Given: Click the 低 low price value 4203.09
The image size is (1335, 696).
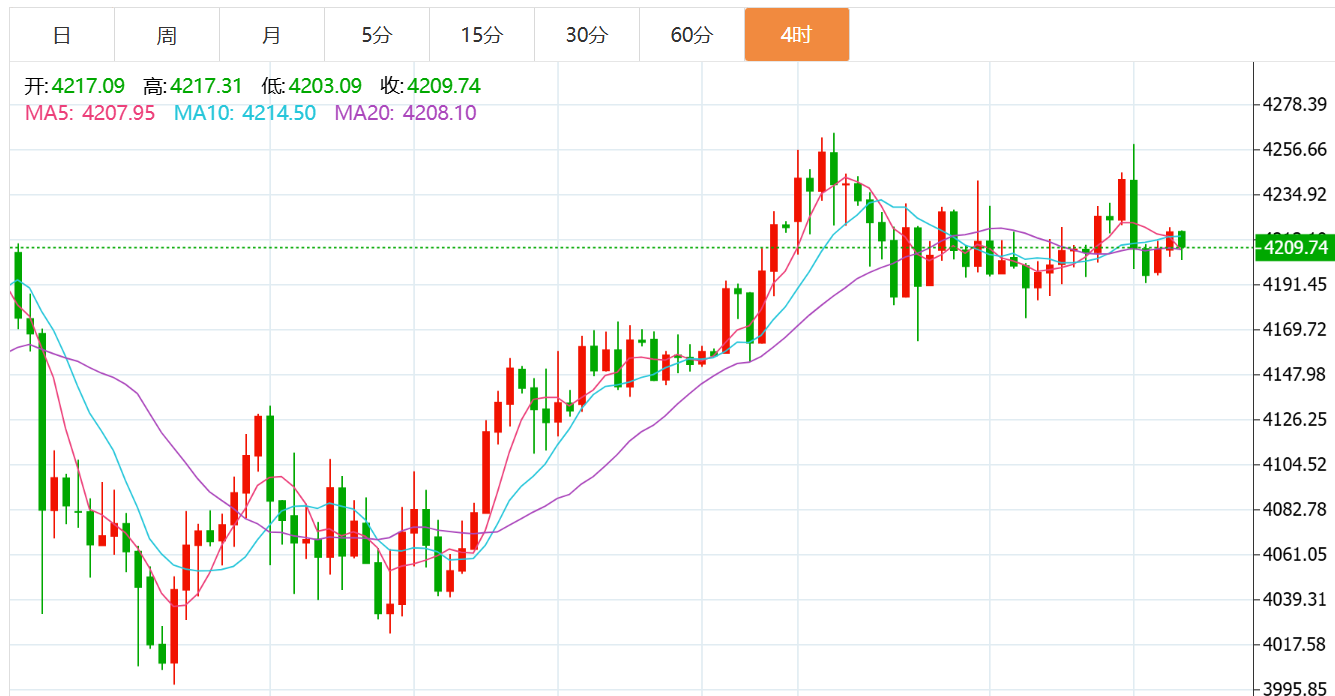Looking at the screenshot, I should (x=325, y=86).
